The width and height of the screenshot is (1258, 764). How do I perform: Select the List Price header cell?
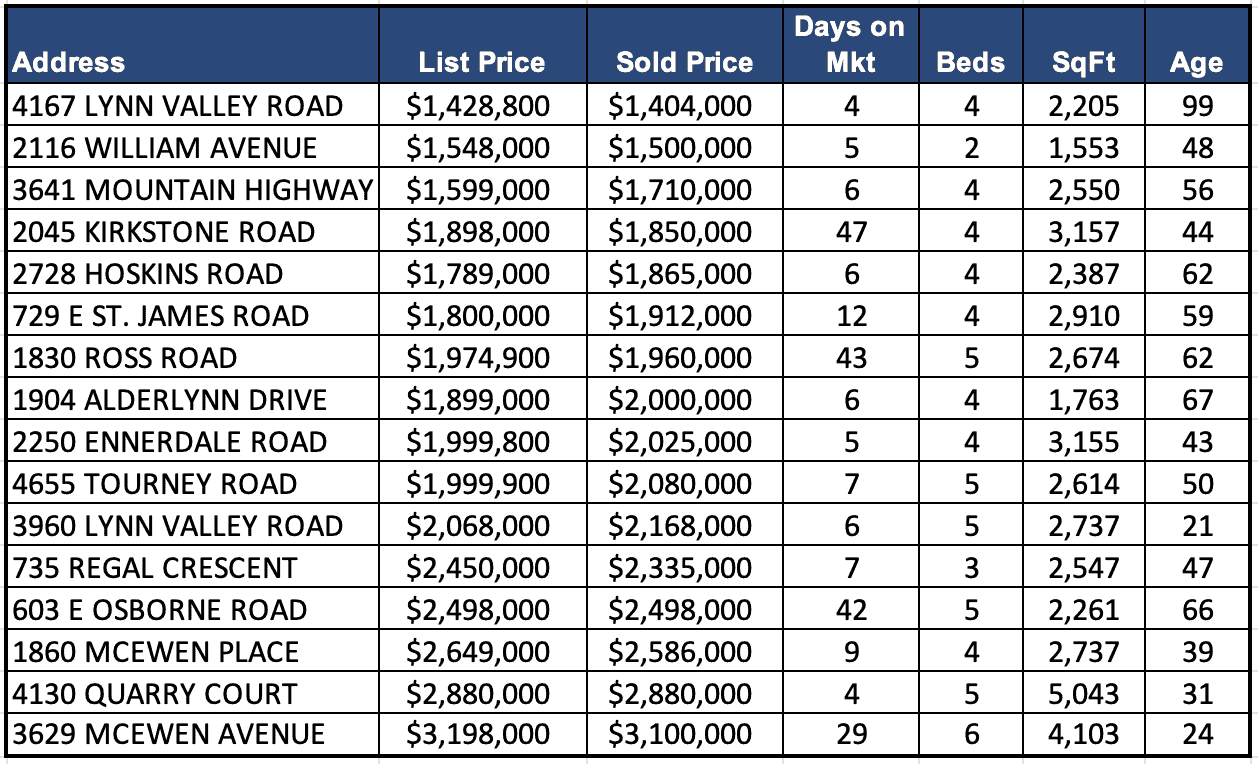[482, 62]
